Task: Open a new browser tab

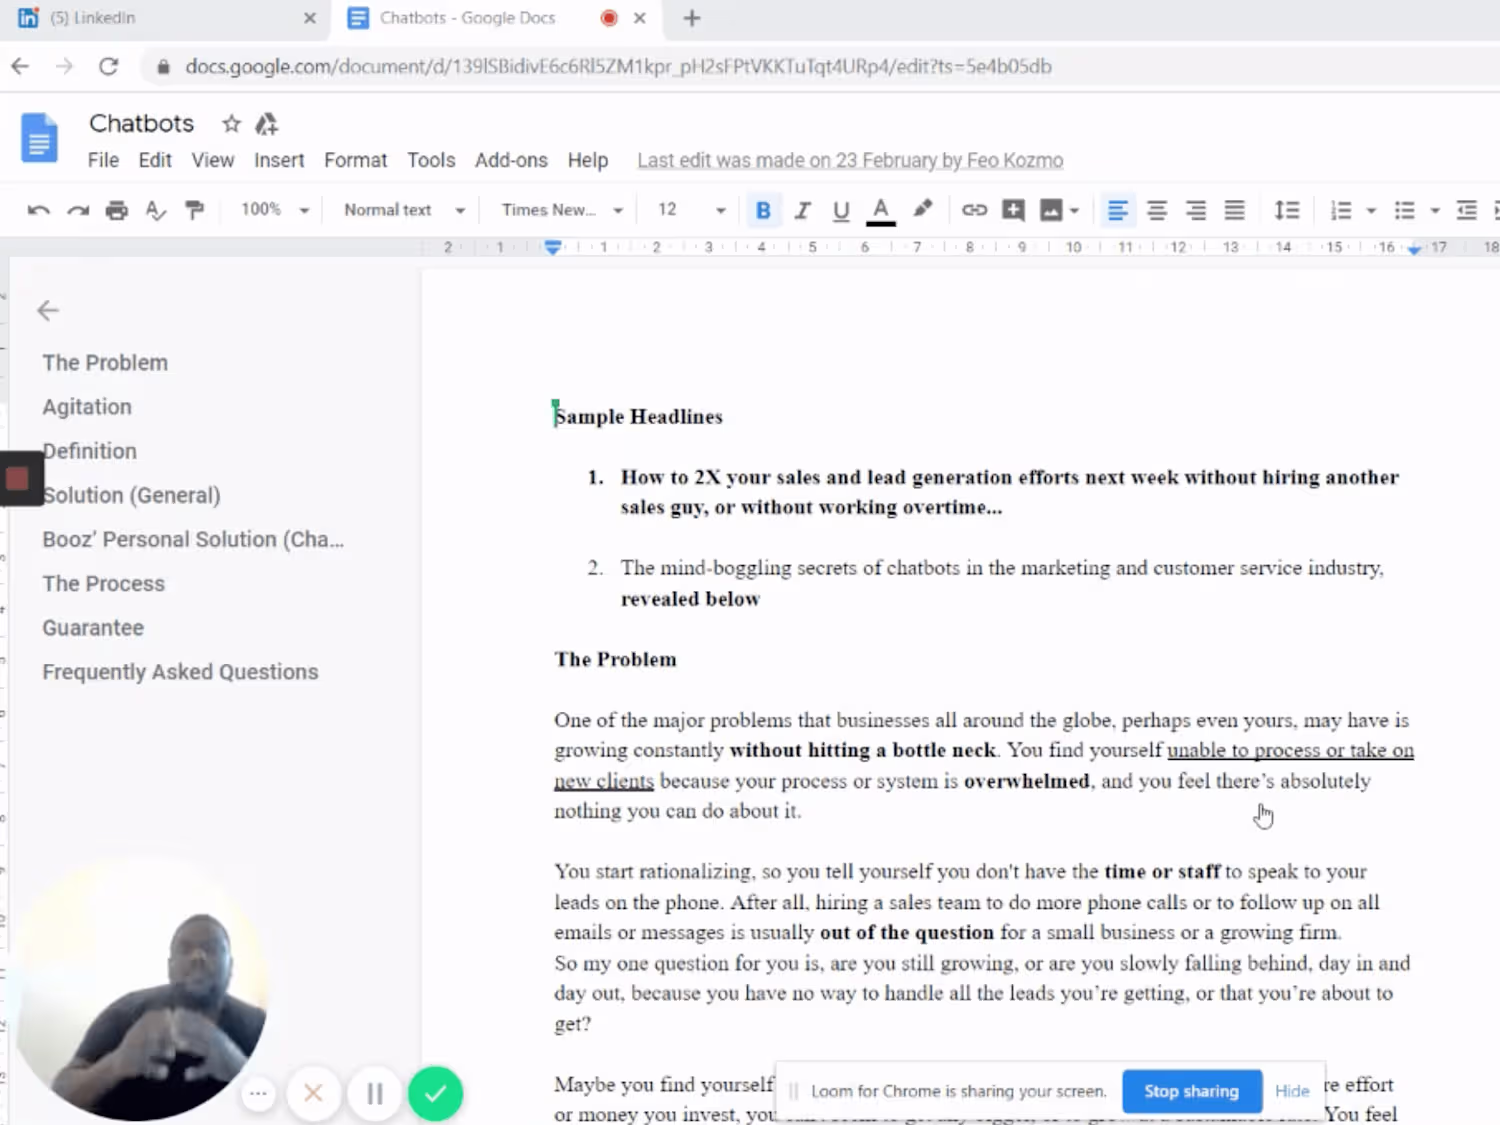Action: 692,18
